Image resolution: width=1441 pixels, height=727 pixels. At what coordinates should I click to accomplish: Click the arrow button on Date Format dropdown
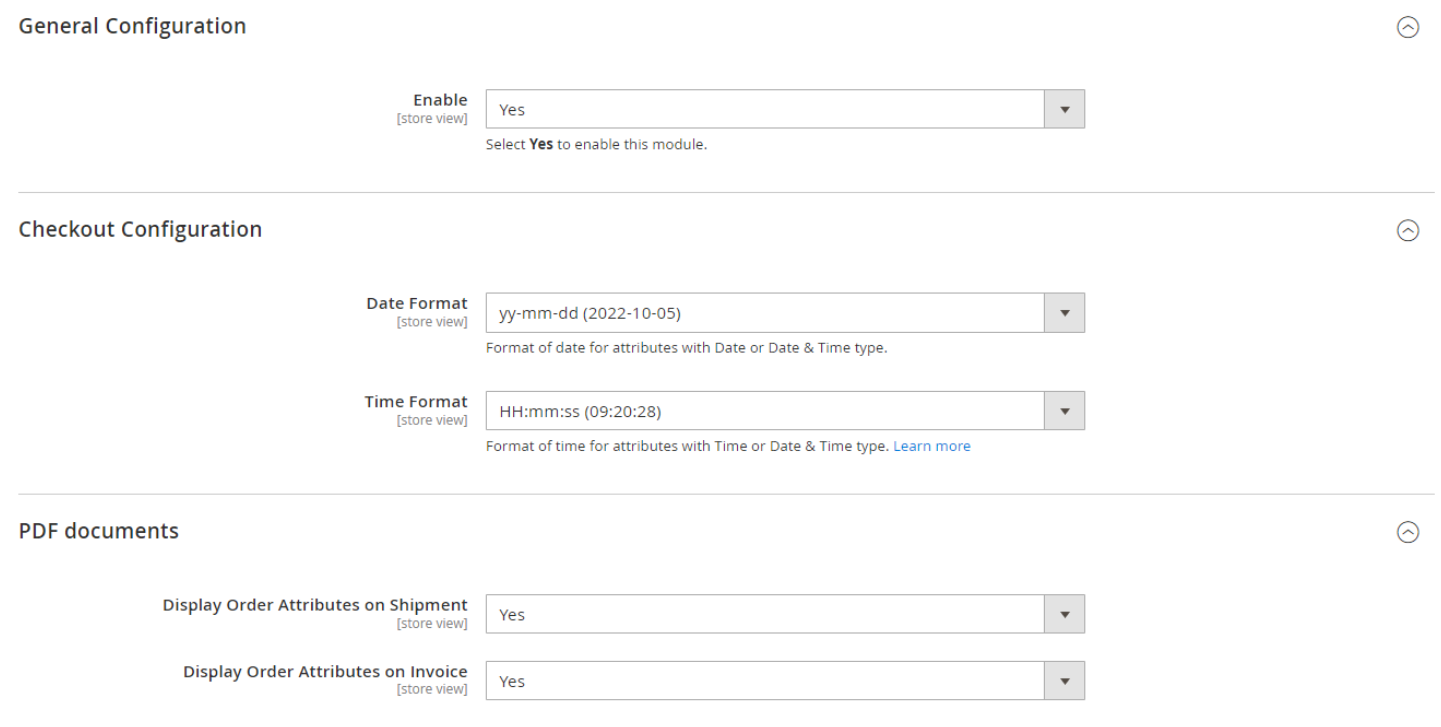point(1064,313)
